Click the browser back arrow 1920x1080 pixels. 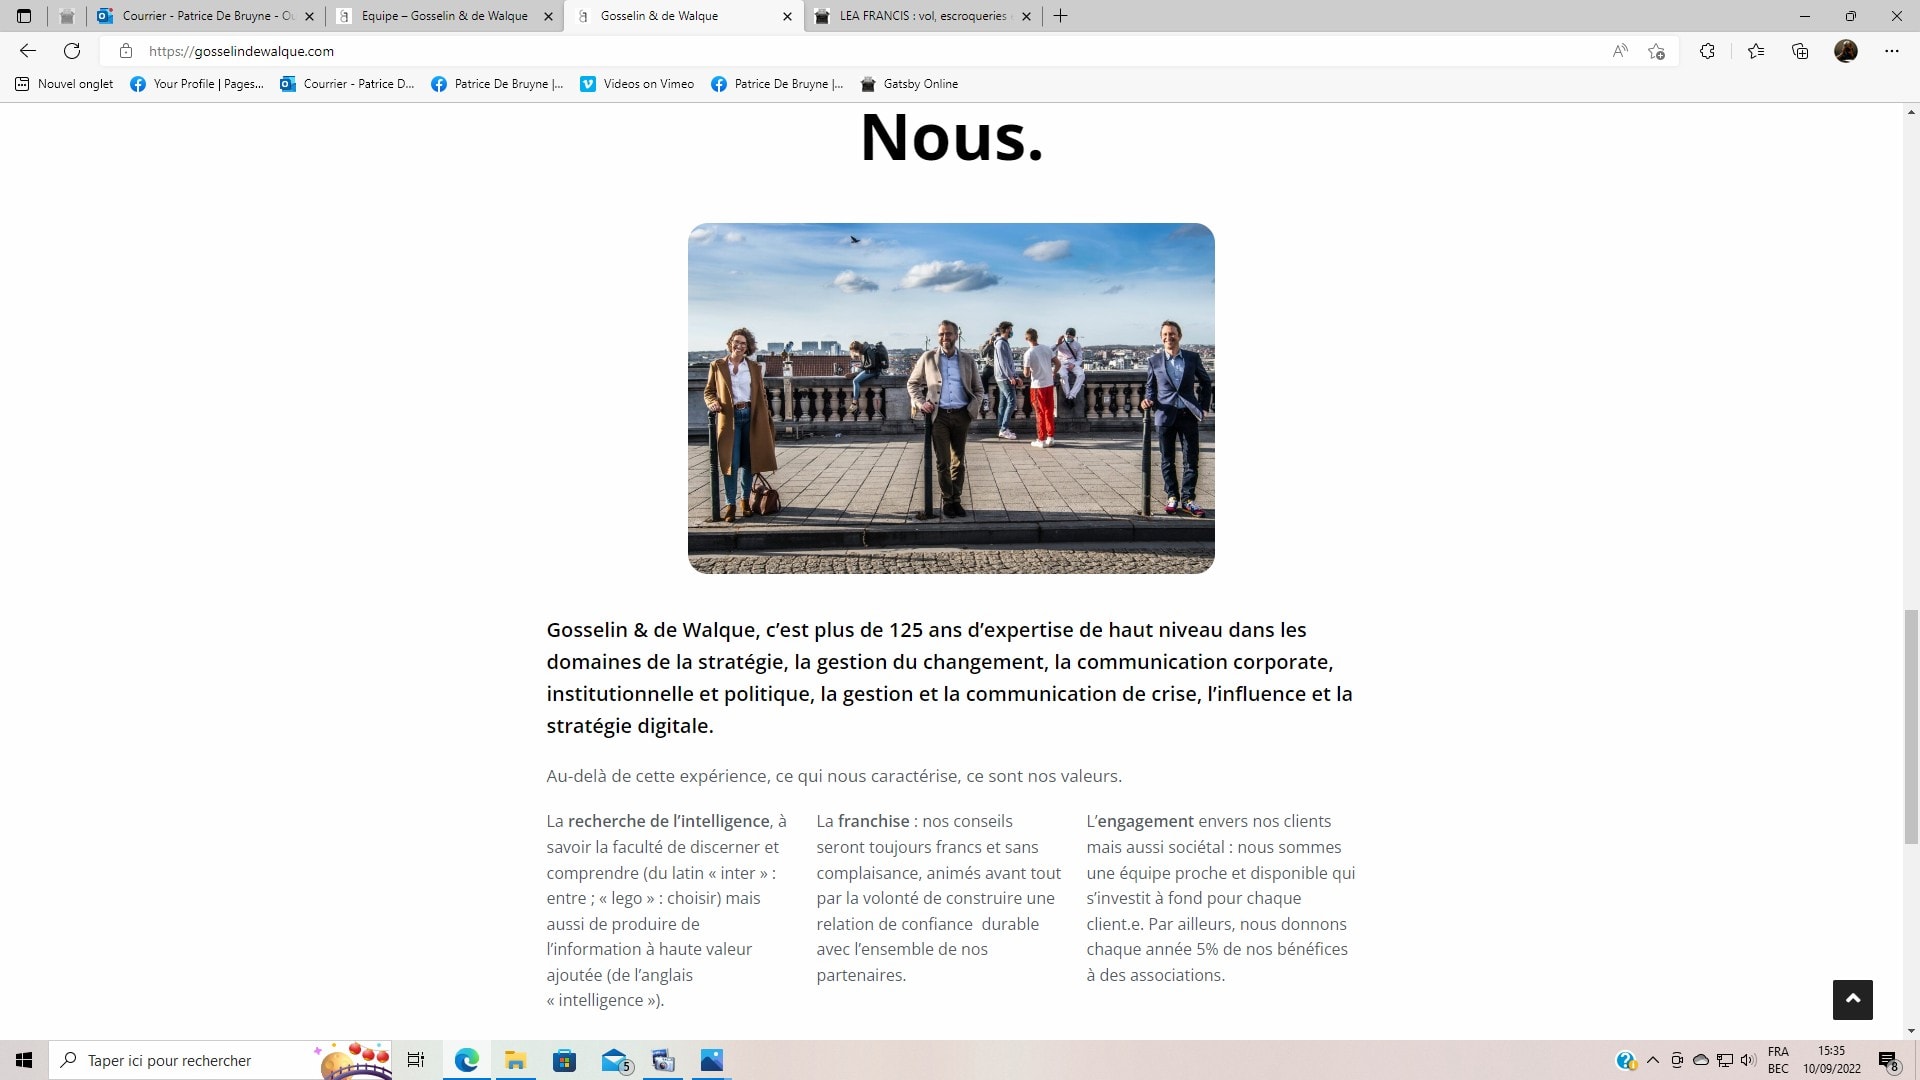28,51
